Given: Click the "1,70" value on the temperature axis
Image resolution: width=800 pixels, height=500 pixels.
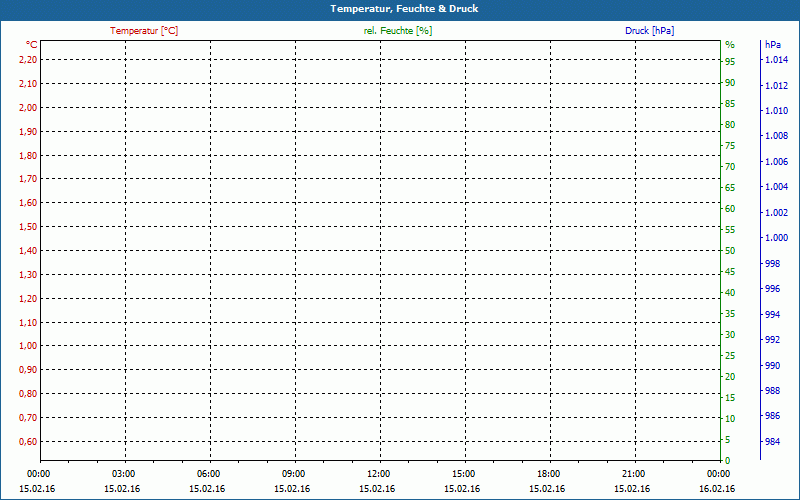Looking at the screenshot, I should pos(28,179).
